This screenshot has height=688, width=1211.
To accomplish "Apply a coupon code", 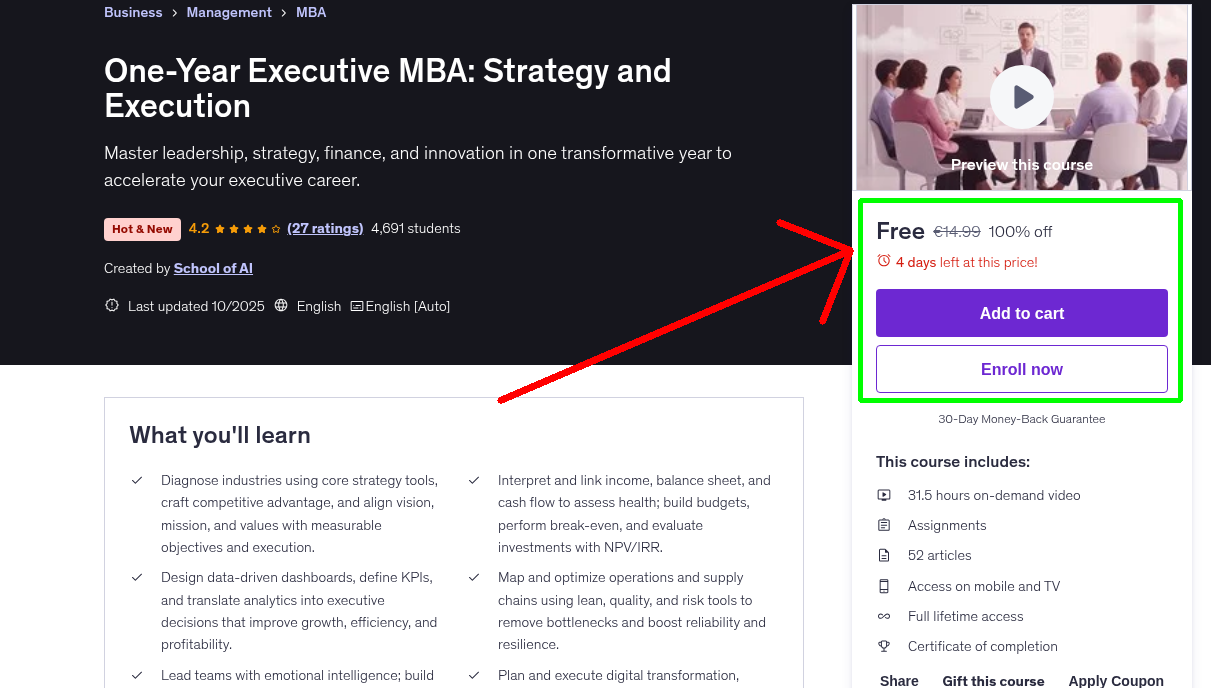I will pyautogui.click(x=1116, y=680).
